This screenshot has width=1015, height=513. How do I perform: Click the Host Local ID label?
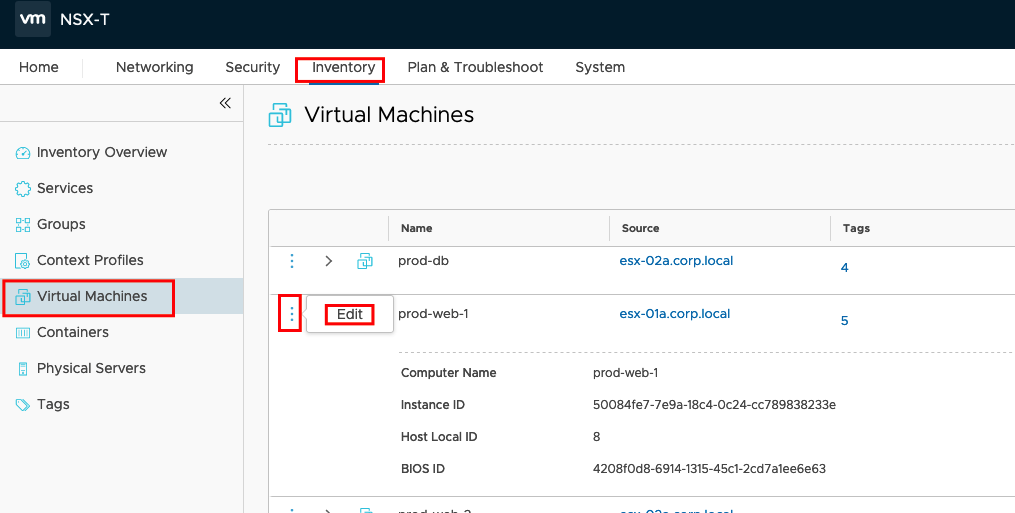coord(439,437)
